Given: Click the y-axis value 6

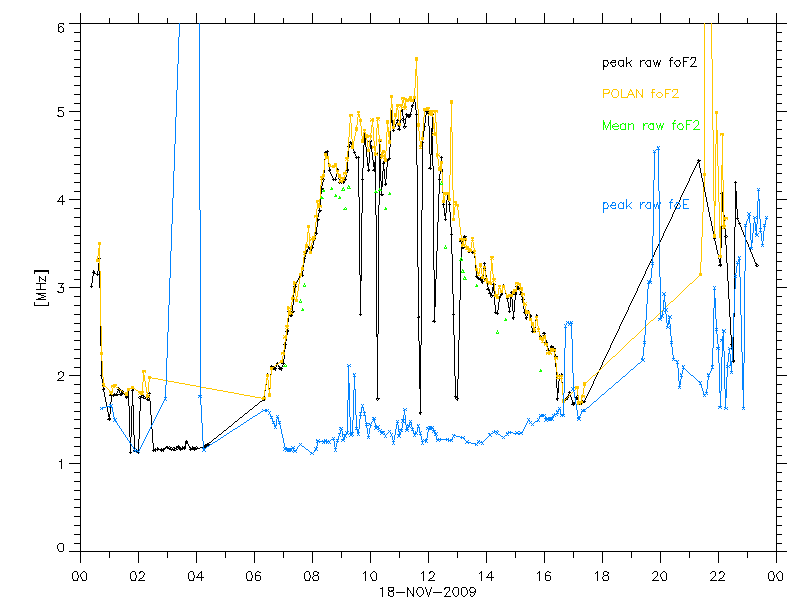Looking at the screenshot, I should click(61, 28).
